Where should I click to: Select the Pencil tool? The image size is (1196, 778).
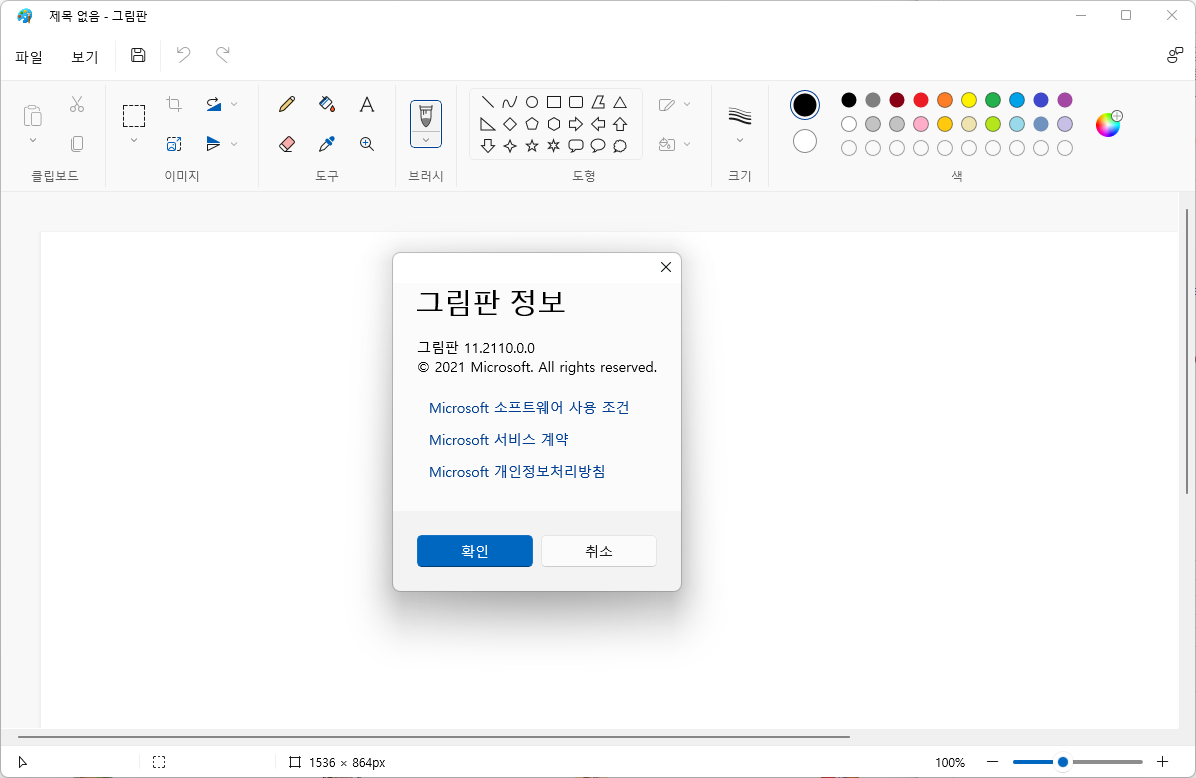(287, 104)
